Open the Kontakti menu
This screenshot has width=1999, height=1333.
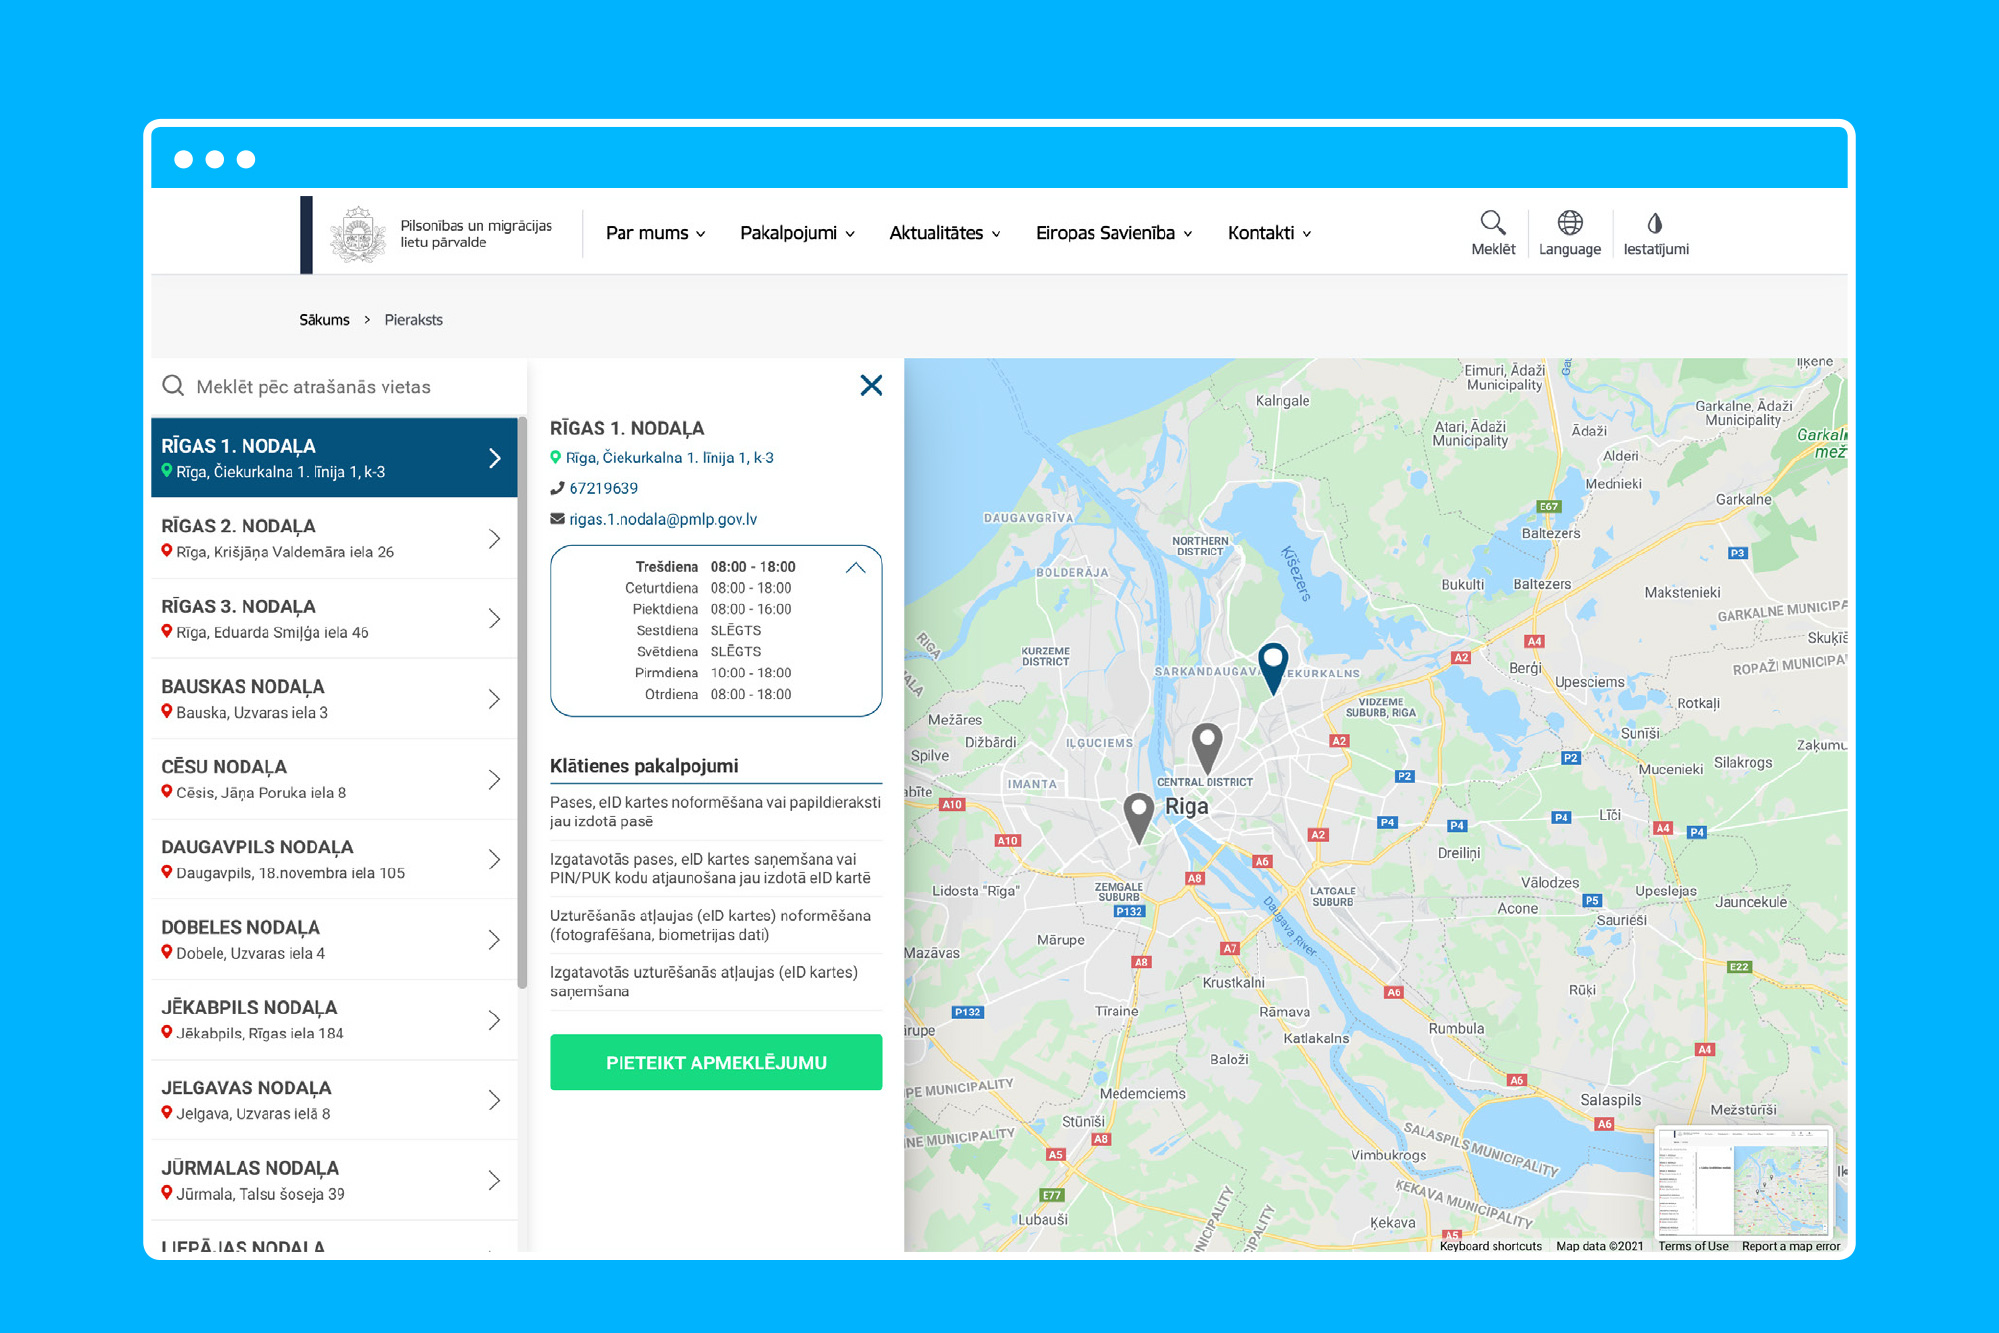(1268, 233)
